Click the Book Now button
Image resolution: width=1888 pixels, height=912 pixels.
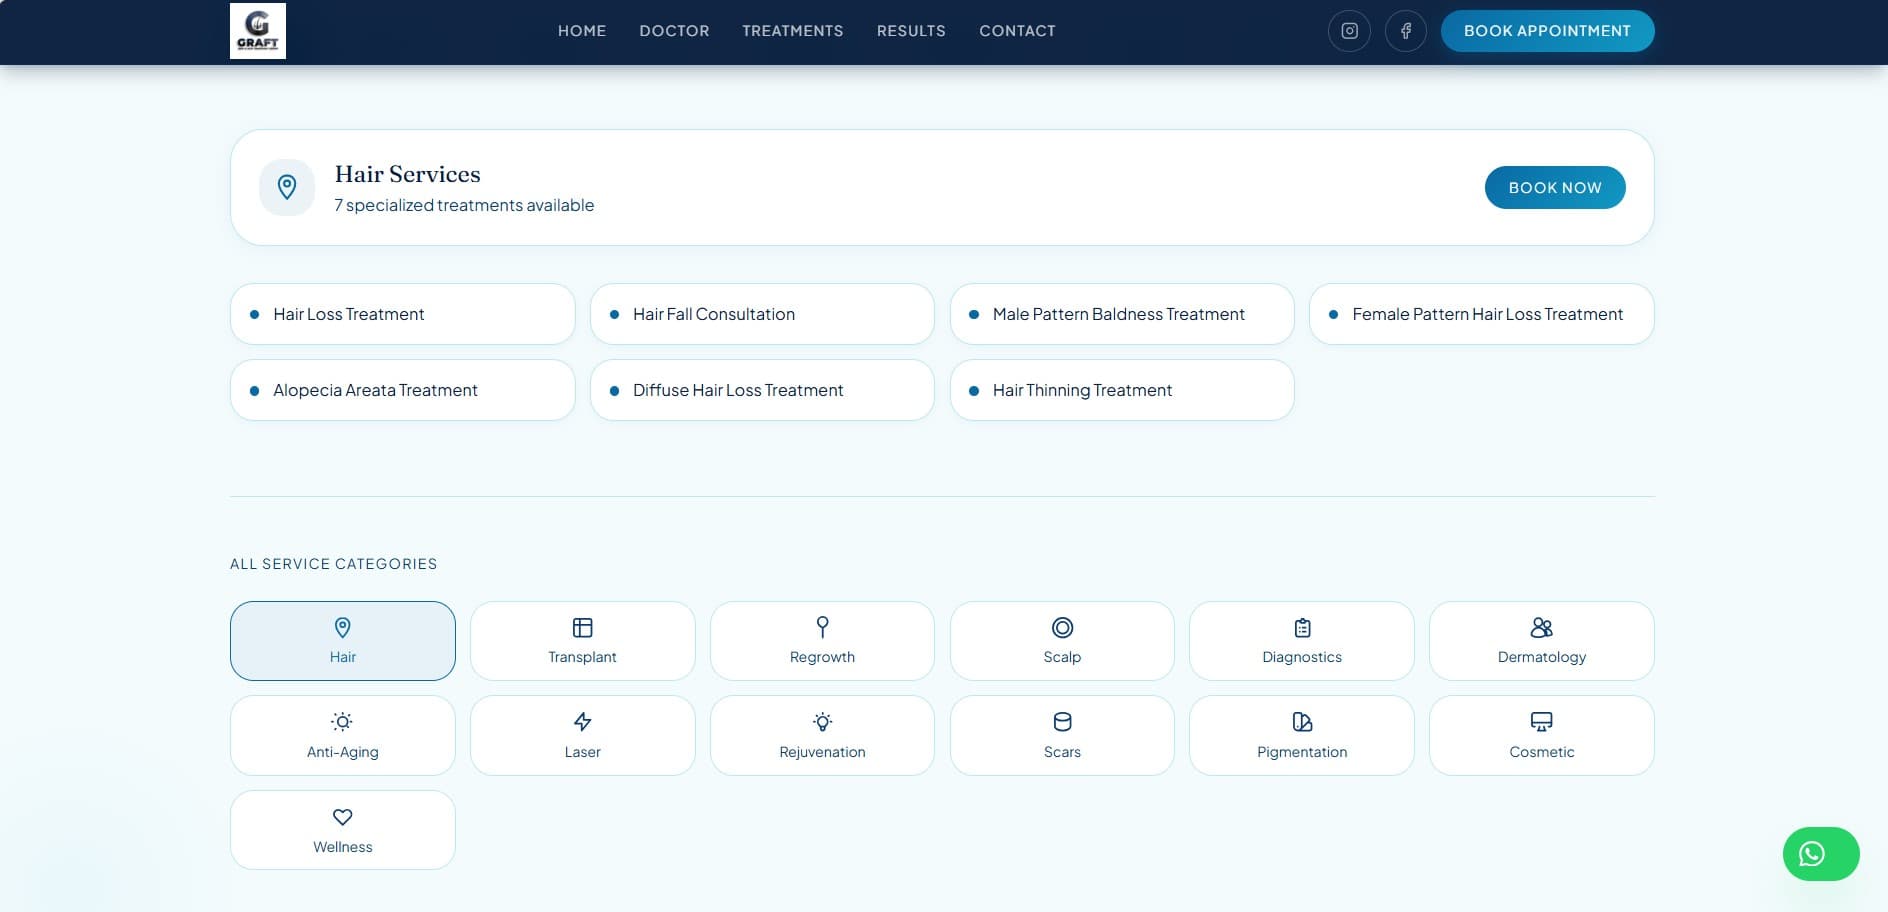click(x=1555, y=188)
